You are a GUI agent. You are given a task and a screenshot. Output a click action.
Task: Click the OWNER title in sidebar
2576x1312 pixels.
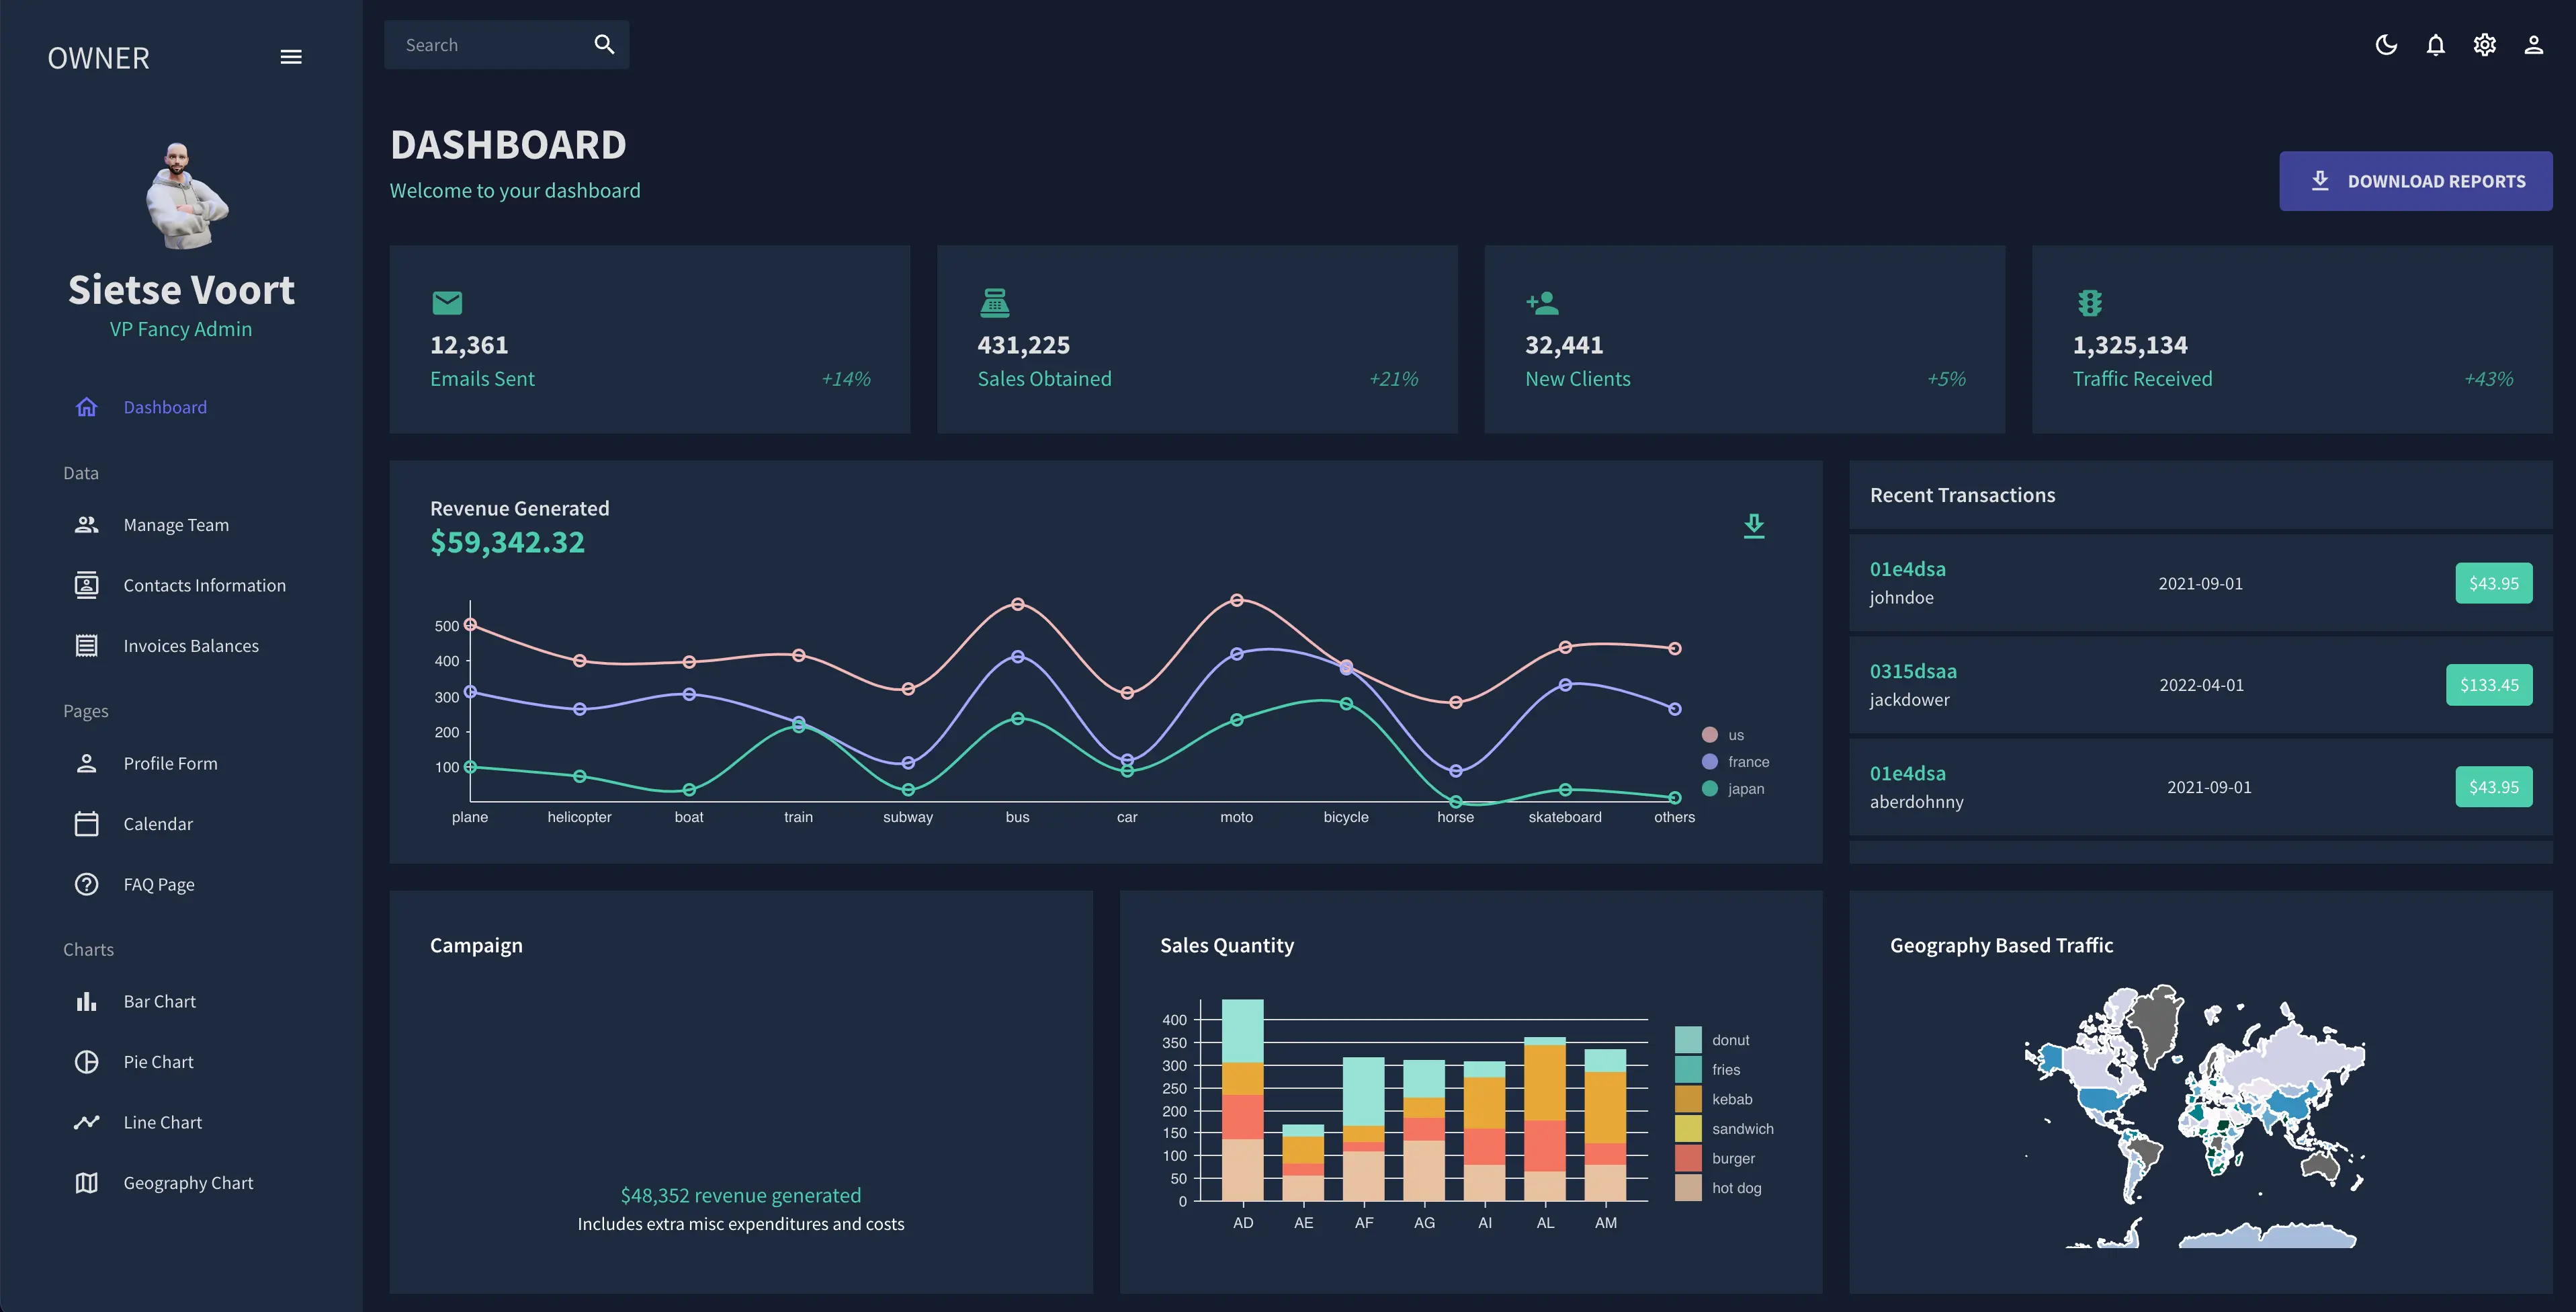pyautogui.click(x=99, y=58)
